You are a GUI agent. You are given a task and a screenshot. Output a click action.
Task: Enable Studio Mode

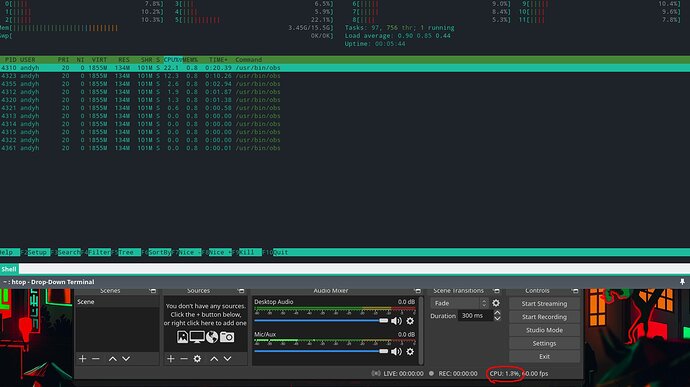[544, 330]
